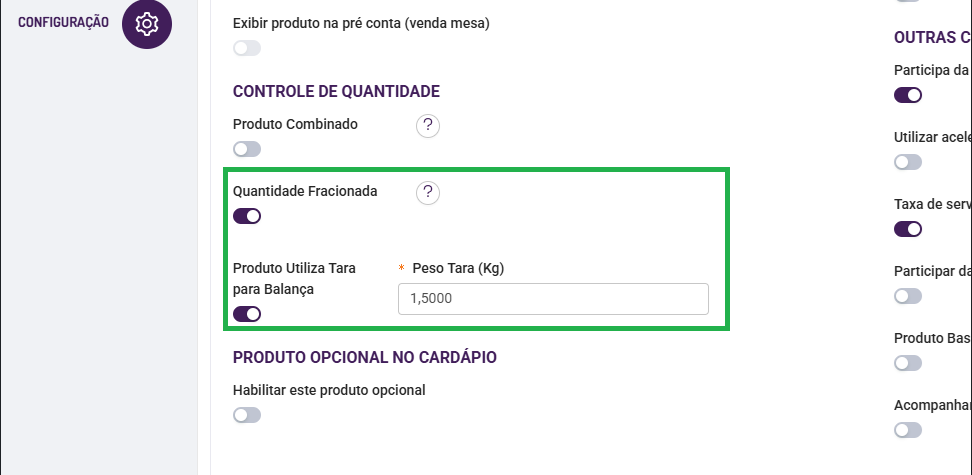The width and height of the screenshot is (972, 475).
Task: Enable the 'Participar da' switch
Action: point(908,296)
